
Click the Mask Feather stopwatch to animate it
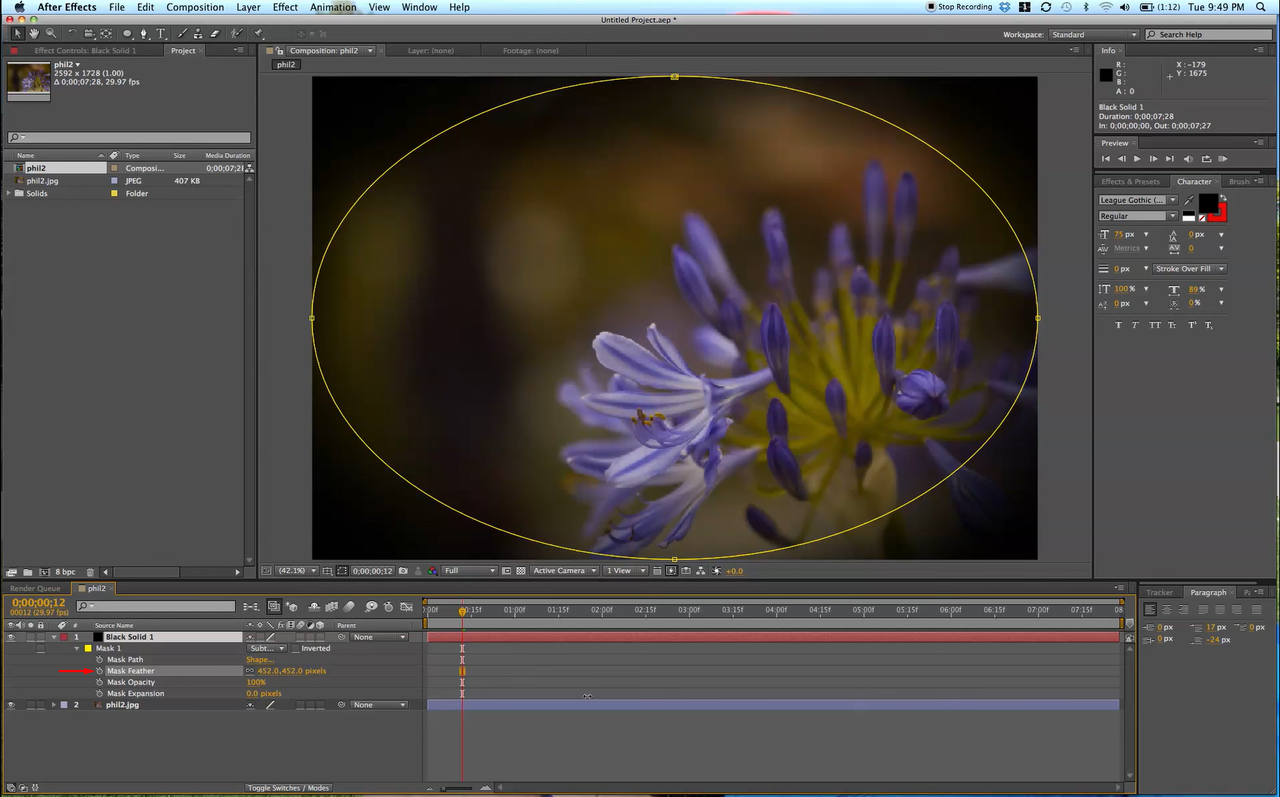pyautogui.click(x=99, y=670)
